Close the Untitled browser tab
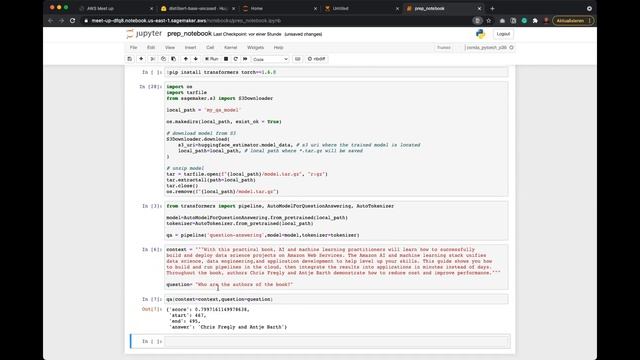The image size is (640, 360). tap(397, 8)
